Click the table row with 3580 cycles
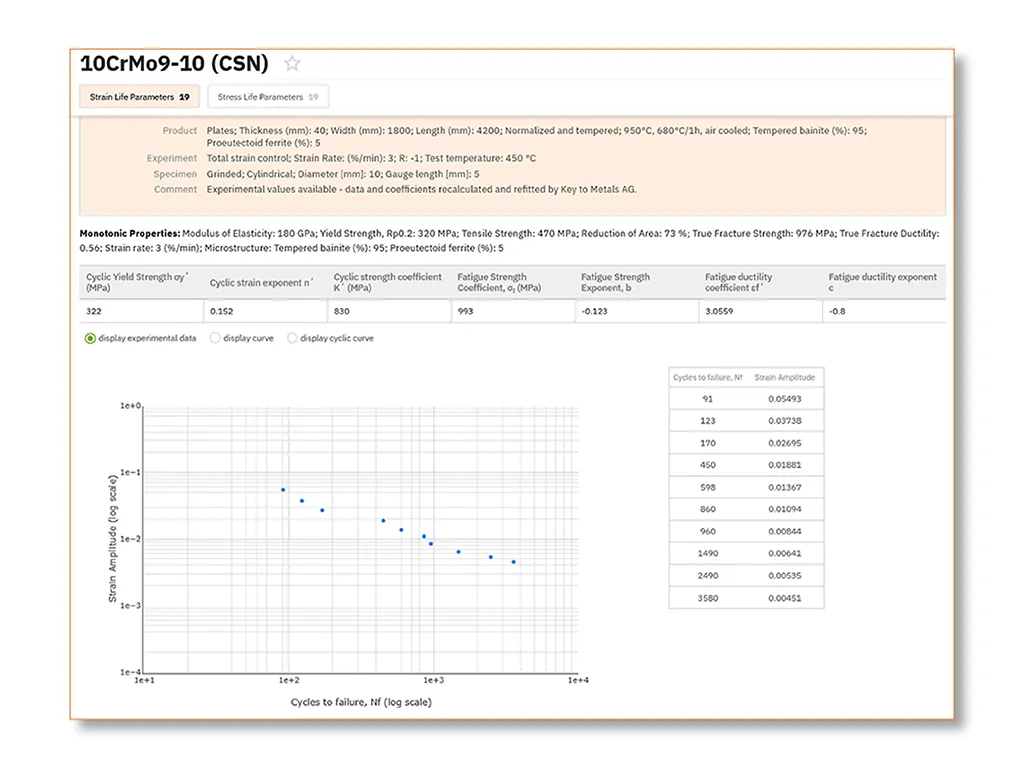Viewport: 1024px width, 768px height. point(706,597)
